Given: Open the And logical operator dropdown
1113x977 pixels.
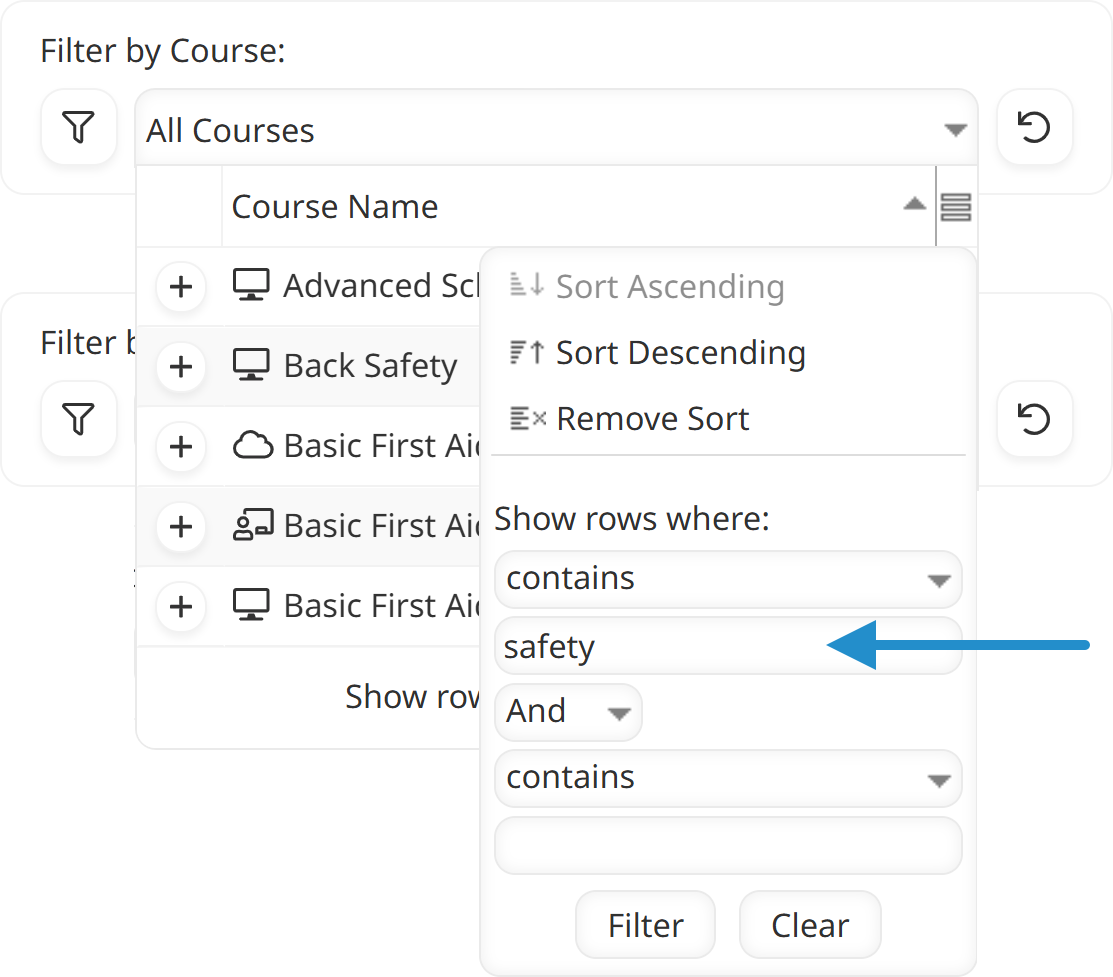Looking at the screenshot, I should click(x=568, y=712).
